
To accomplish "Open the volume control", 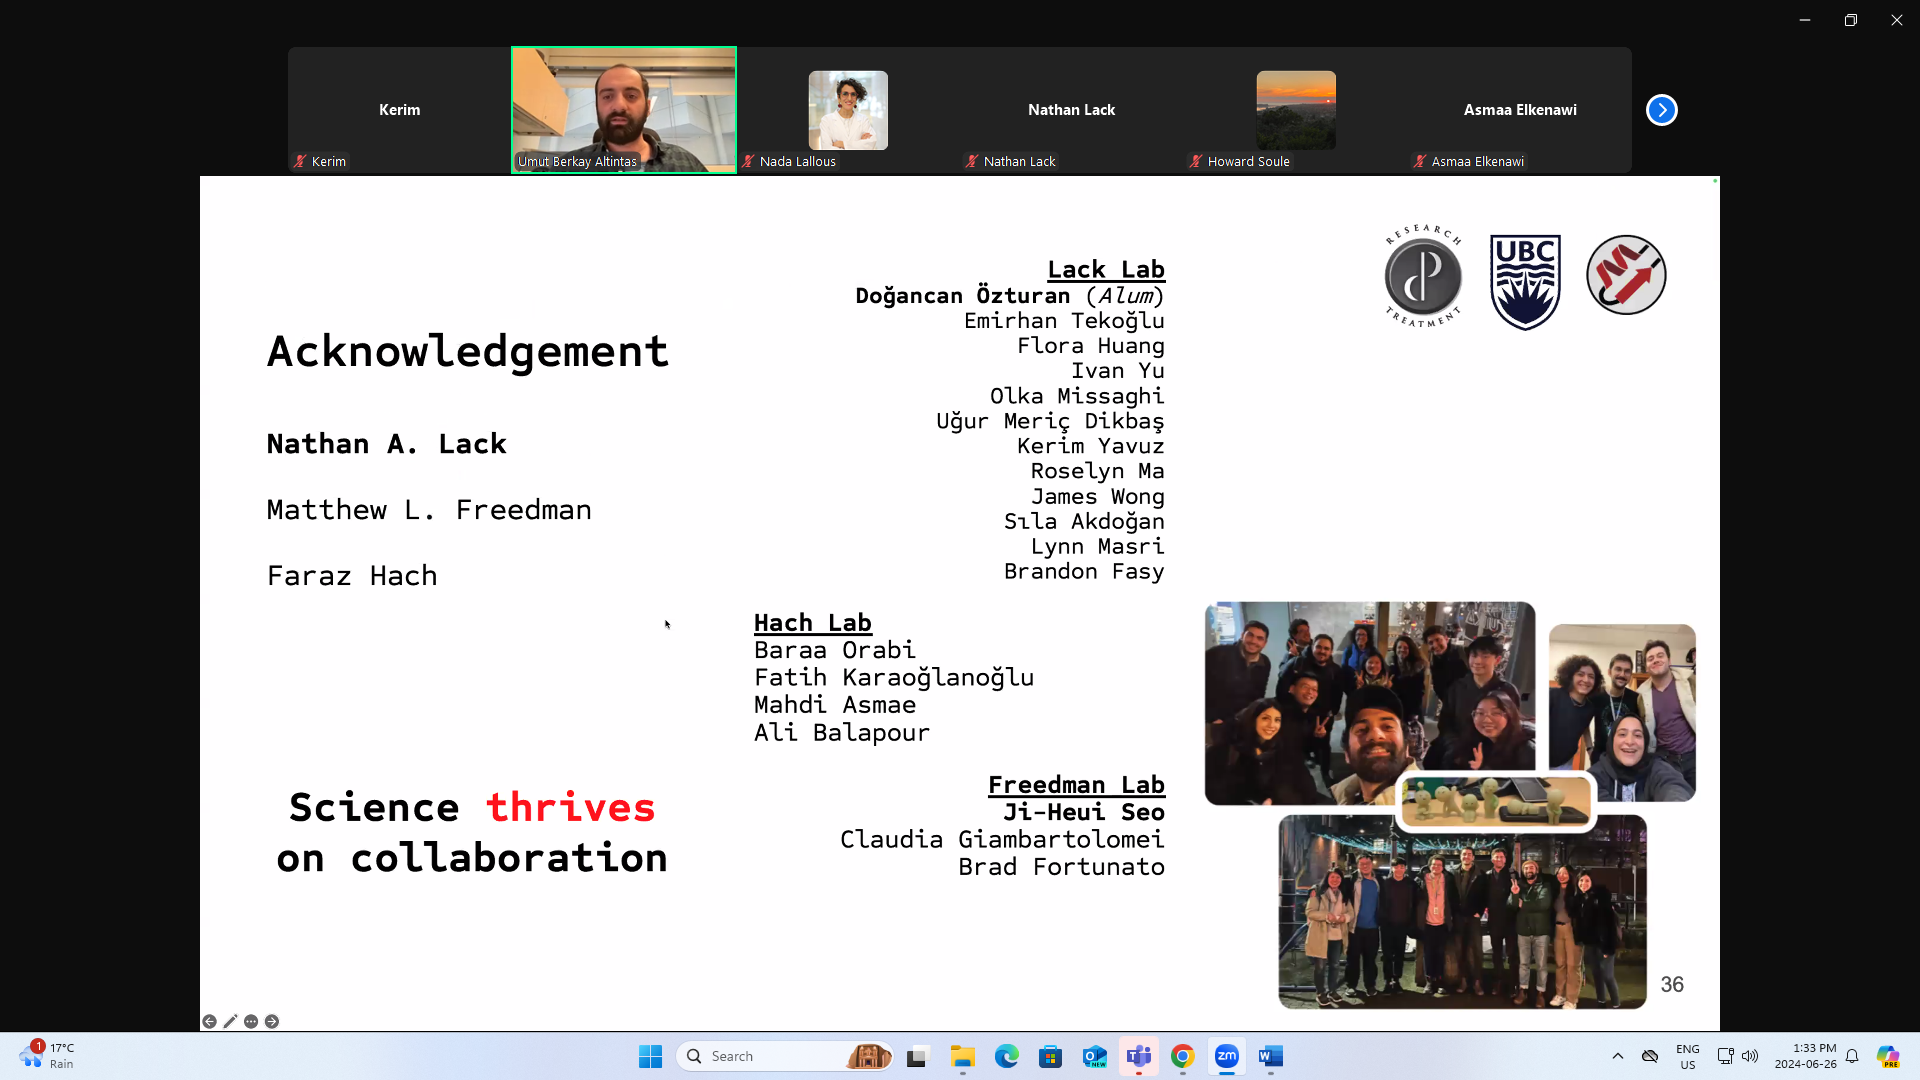I will (1750, 1056).
